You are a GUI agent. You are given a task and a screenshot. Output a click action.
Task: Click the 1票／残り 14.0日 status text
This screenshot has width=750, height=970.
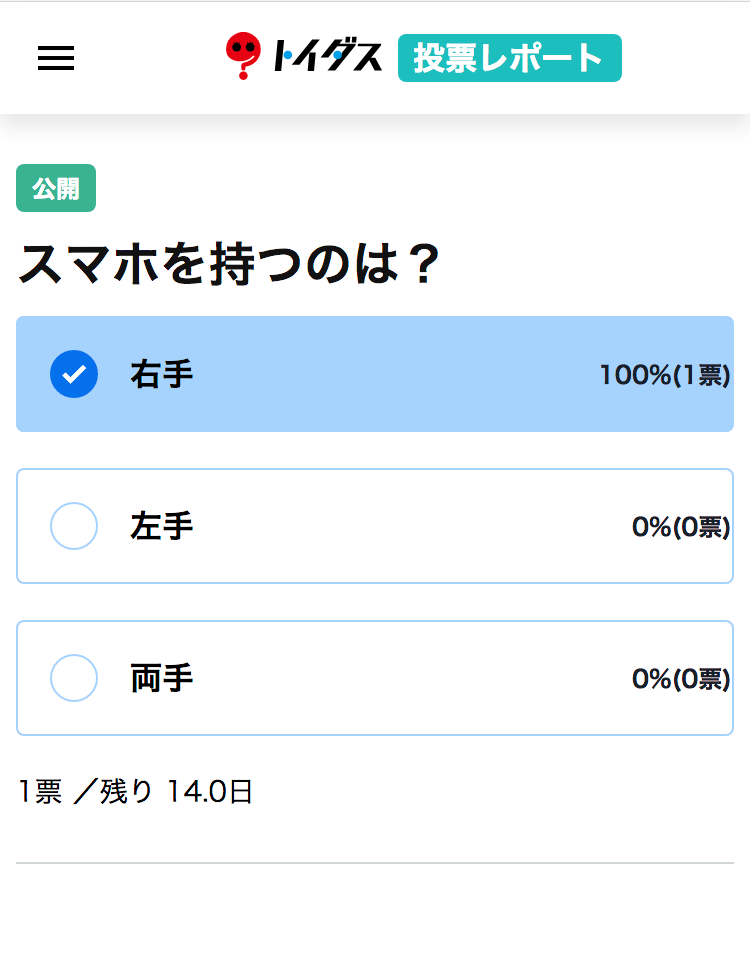[x=136, y=792]
